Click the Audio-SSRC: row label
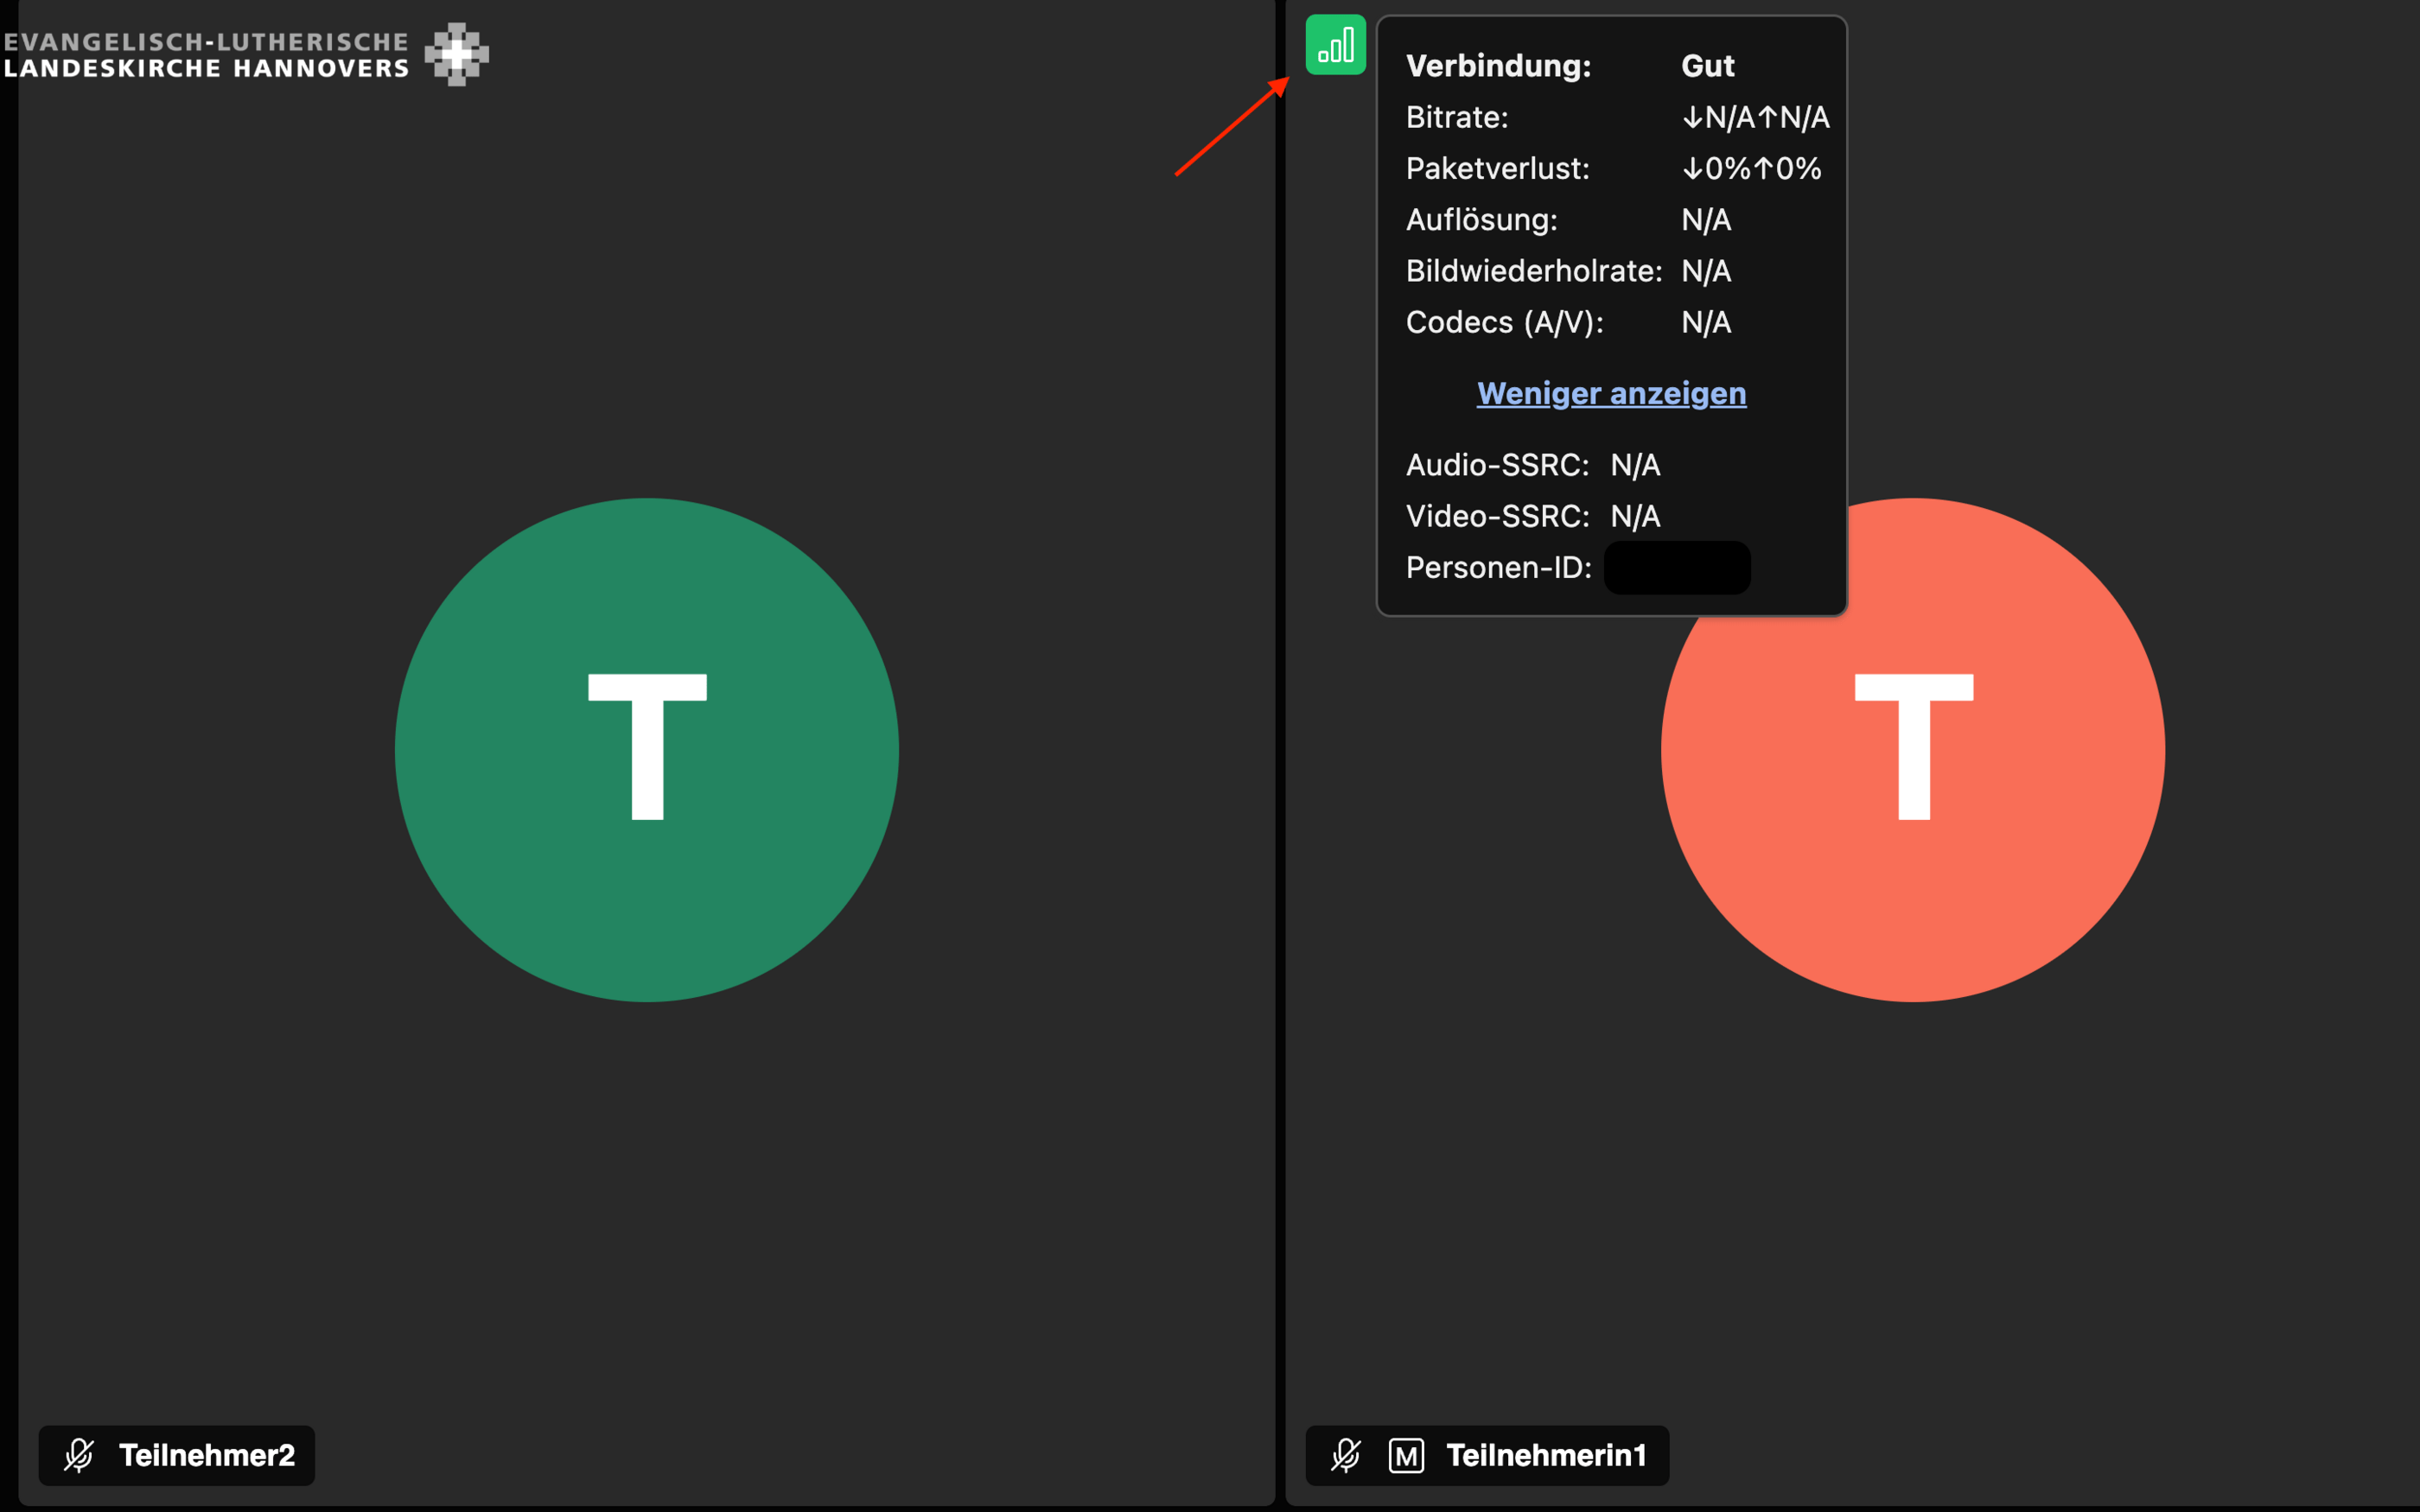Image resolution: width=2420 pixels, height=1512 pixels. pos(1497,465)
